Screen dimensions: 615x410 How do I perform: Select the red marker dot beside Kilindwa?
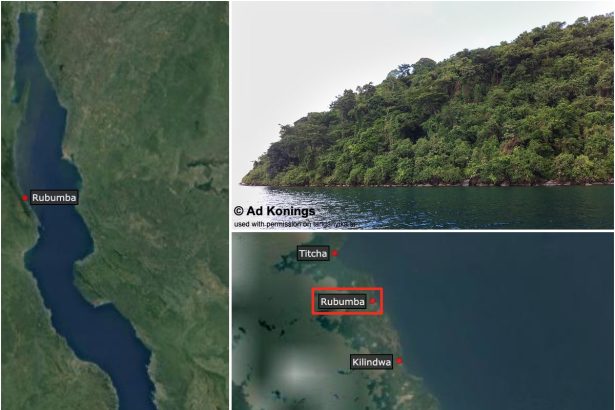click(399, 361)
